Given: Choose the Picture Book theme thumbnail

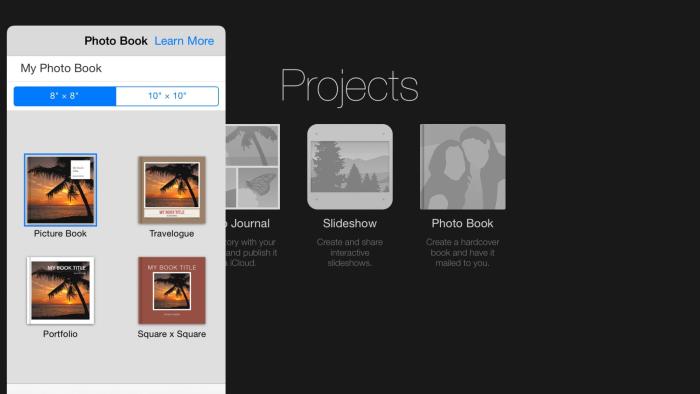Looking at the screenshot, I should tap(60, 190).
